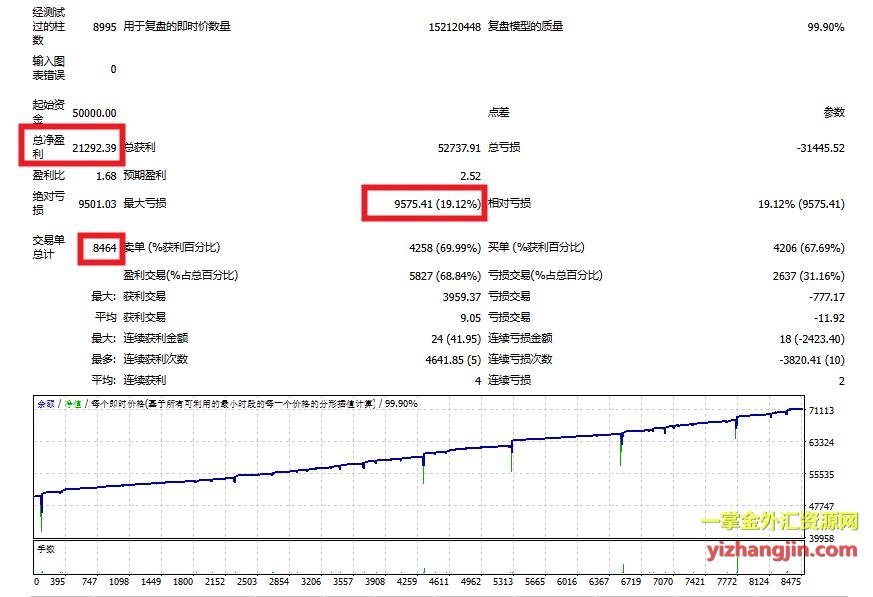This screenshot has width=873, height=597.
Task: Click the total trades count 8464
Action: point(103,247)
